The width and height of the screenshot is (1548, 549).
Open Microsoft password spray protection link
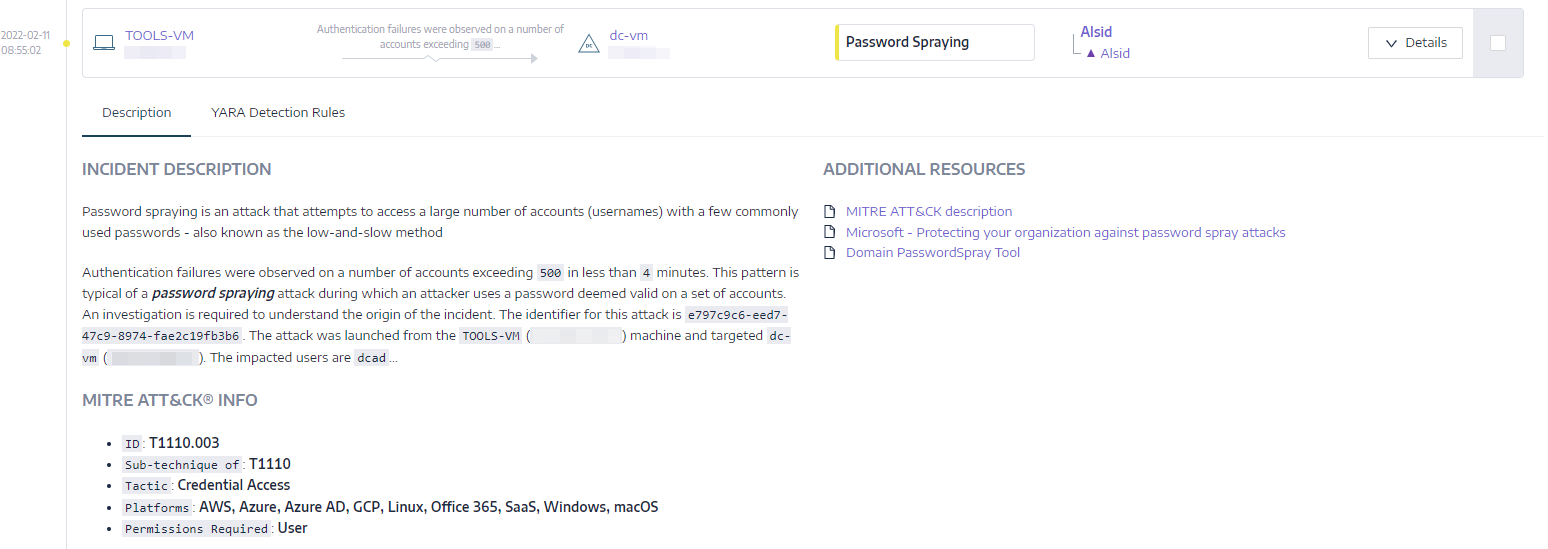point(1066,232)
